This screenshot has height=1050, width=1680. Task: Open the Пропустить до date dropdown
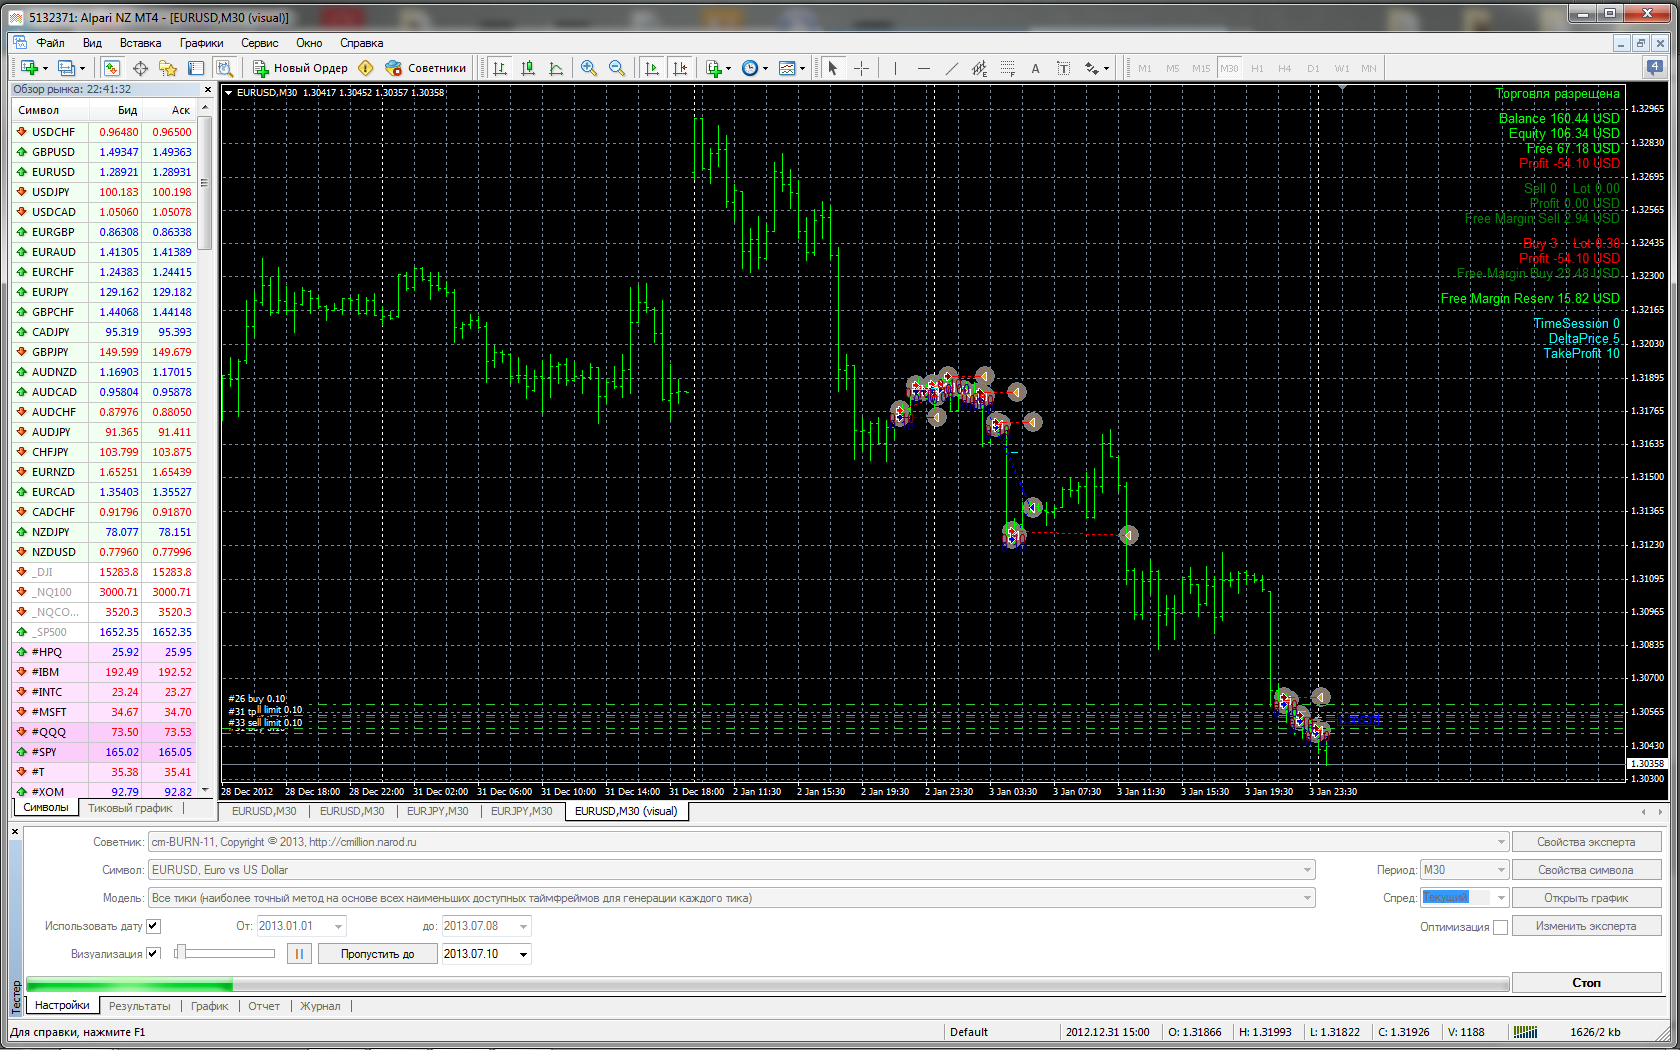coord(523,954)
